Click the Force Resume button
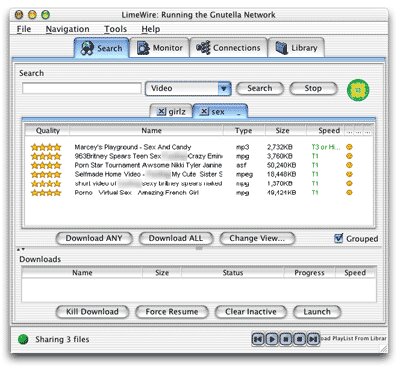Viewport: 400px width, 368px height. click(172, 312)
